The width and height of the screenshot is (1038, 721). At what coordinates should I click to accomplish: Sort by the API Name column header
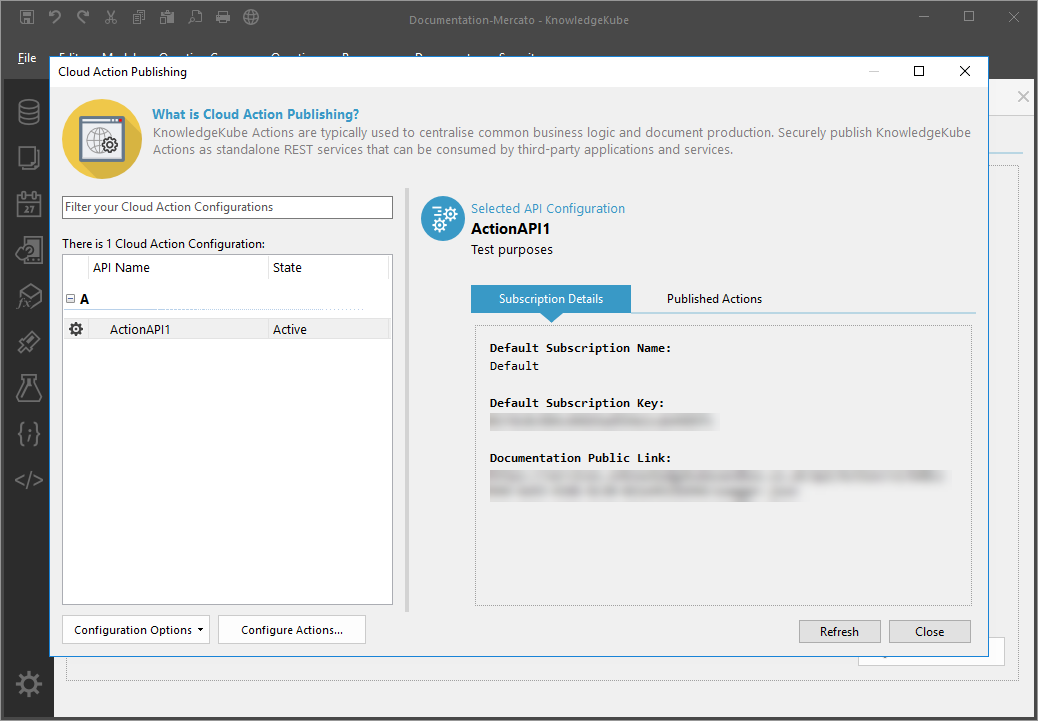(x=179, y=267)
